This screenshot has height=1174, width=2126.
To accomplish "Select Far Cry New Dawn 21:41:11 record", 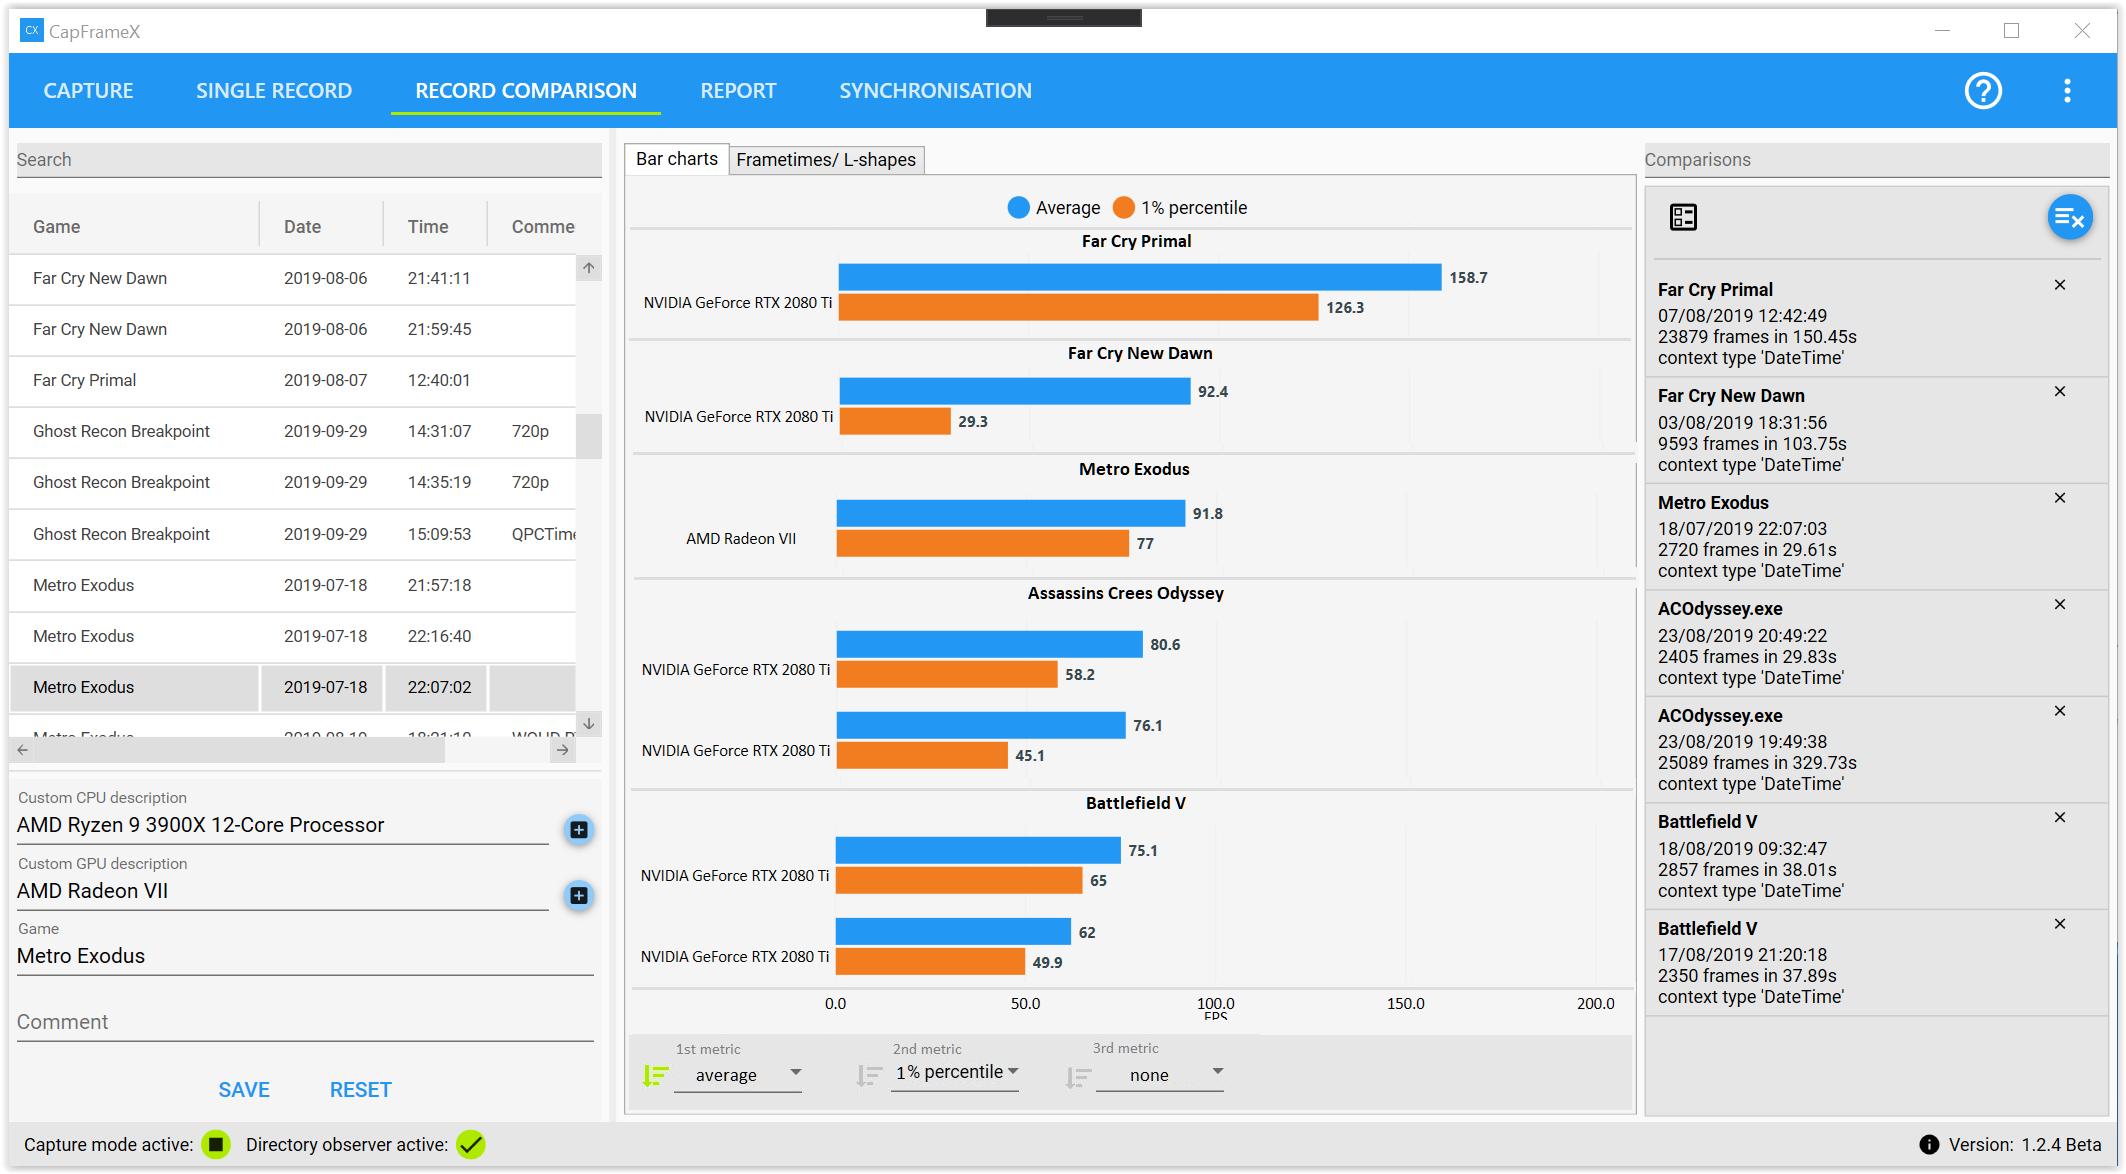I will [x=292, y=279].
